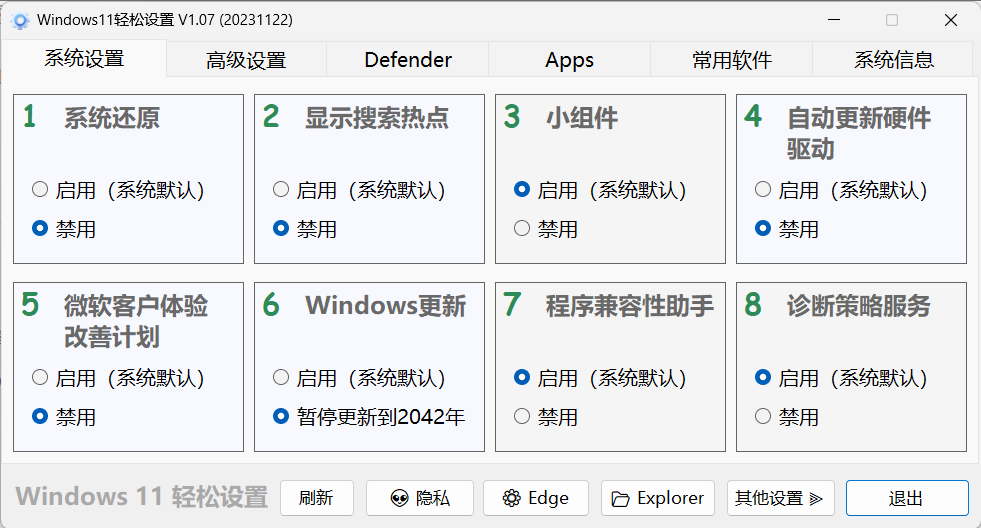Click the 刷新 button
This screenshot has width=981, height=528.
(316, 498)
